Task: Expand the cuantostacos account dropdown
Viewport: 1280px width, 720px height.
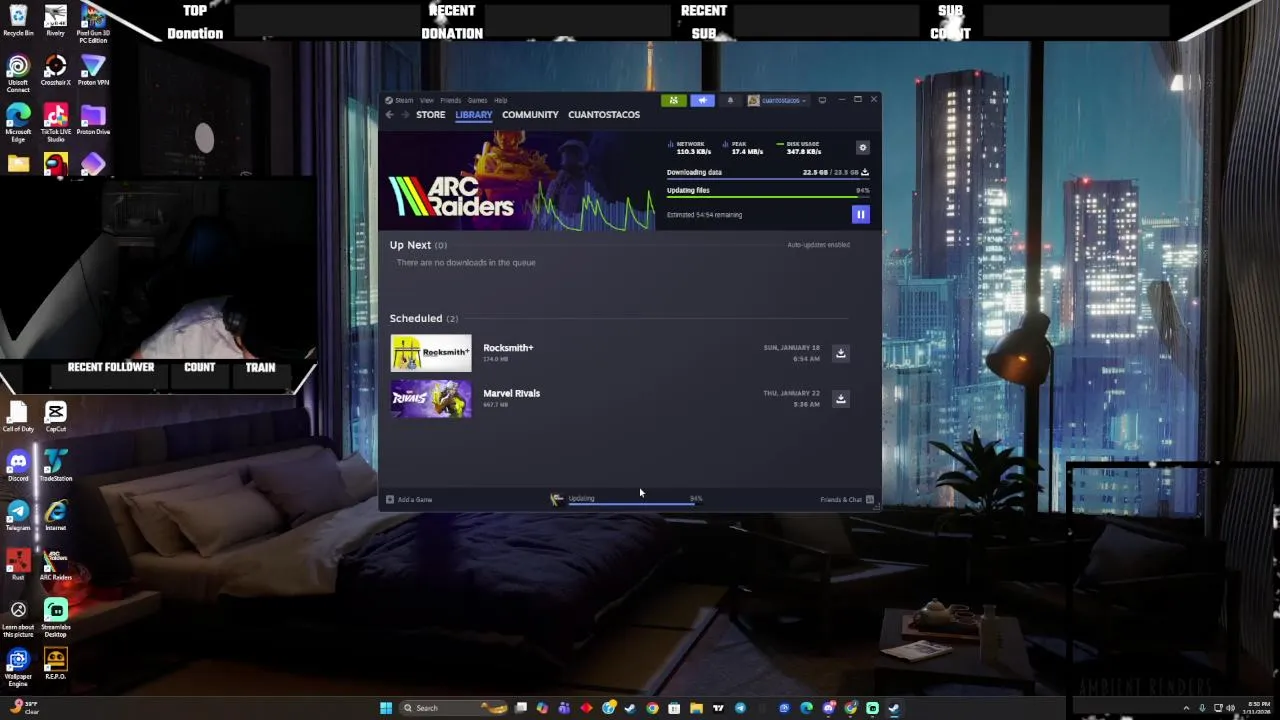Action: point(777,100)
